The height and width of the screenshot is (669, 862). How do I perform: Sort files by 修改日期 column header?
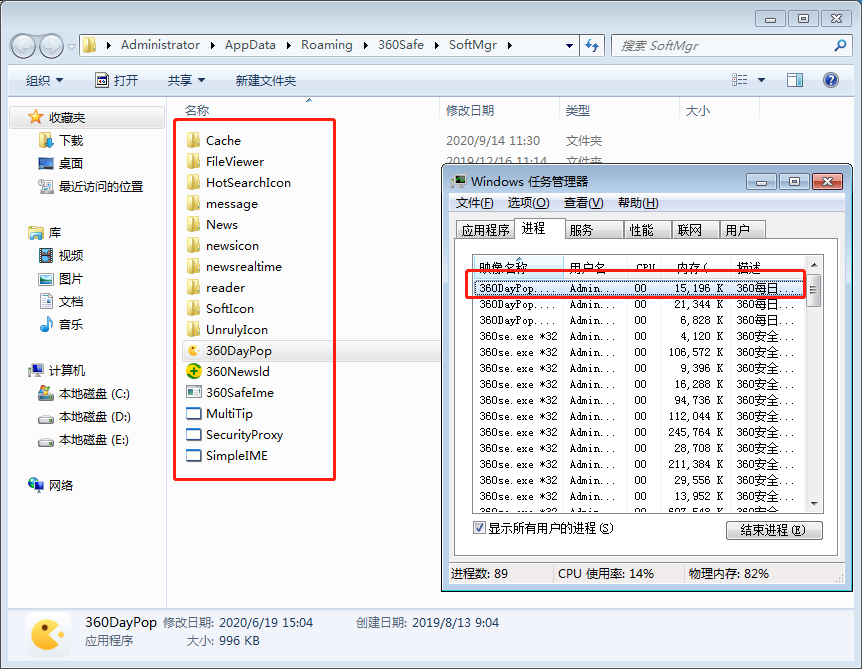tap(499, 110)
